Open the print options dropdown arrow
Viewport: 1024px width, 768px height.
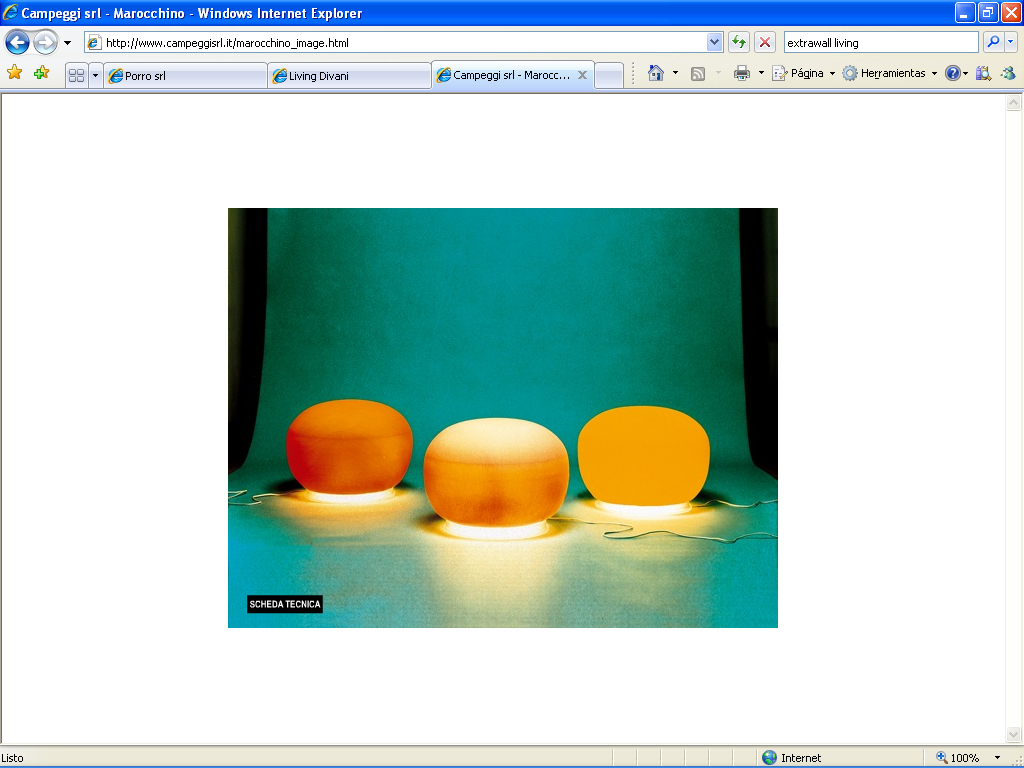click(x=761, y=73)
